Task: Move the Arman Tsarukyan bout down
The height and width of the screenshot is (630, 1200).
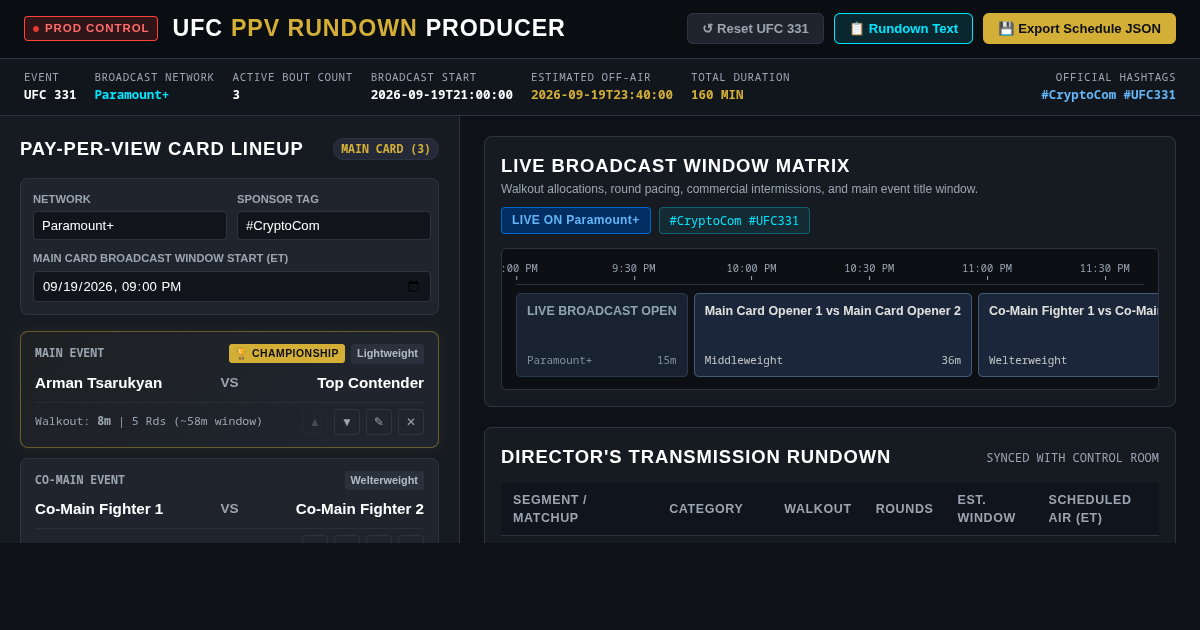Action: [347, 422]
